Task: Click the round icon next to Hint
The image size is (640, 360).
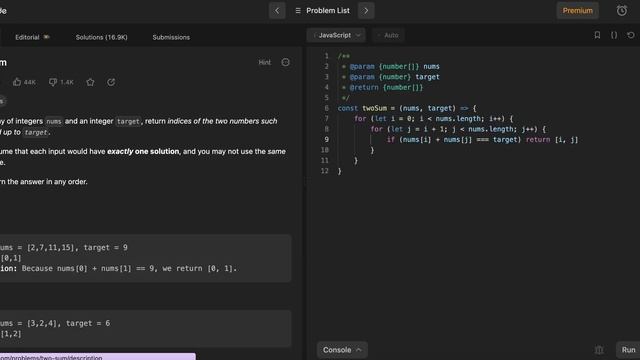Action: (x=285, y=62)
